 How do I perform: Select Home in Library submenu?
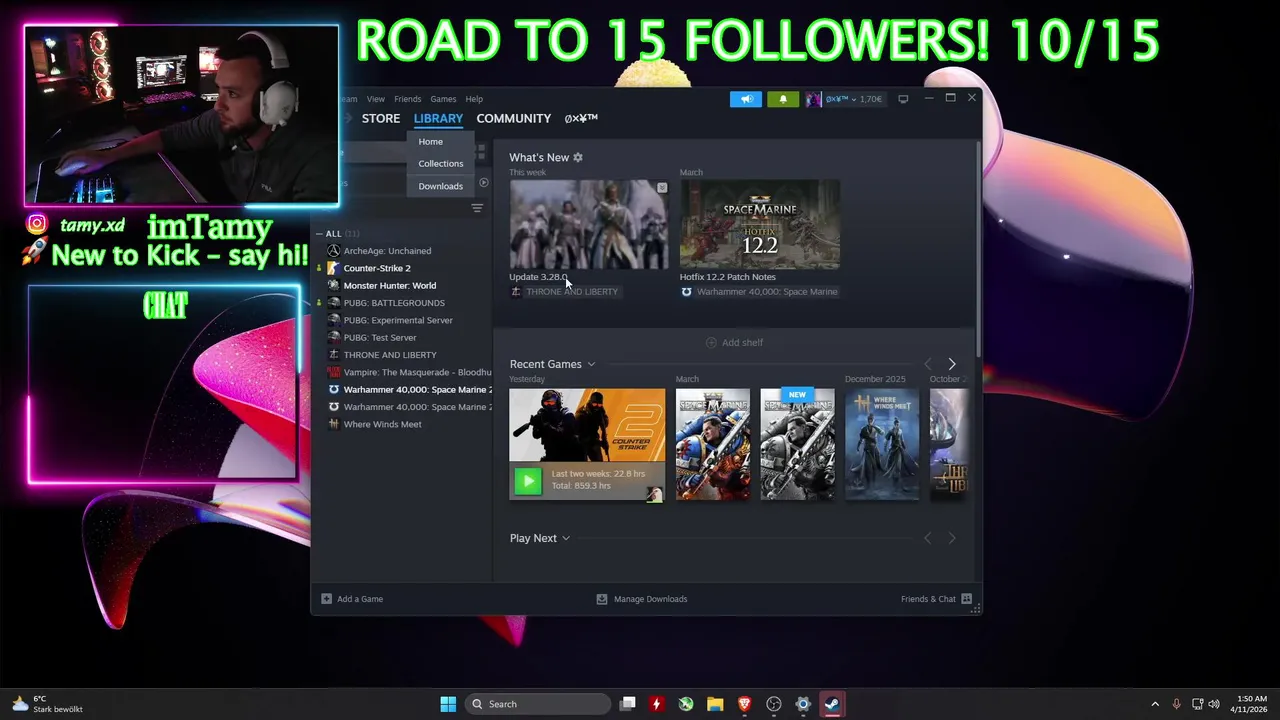coord(430,141)
